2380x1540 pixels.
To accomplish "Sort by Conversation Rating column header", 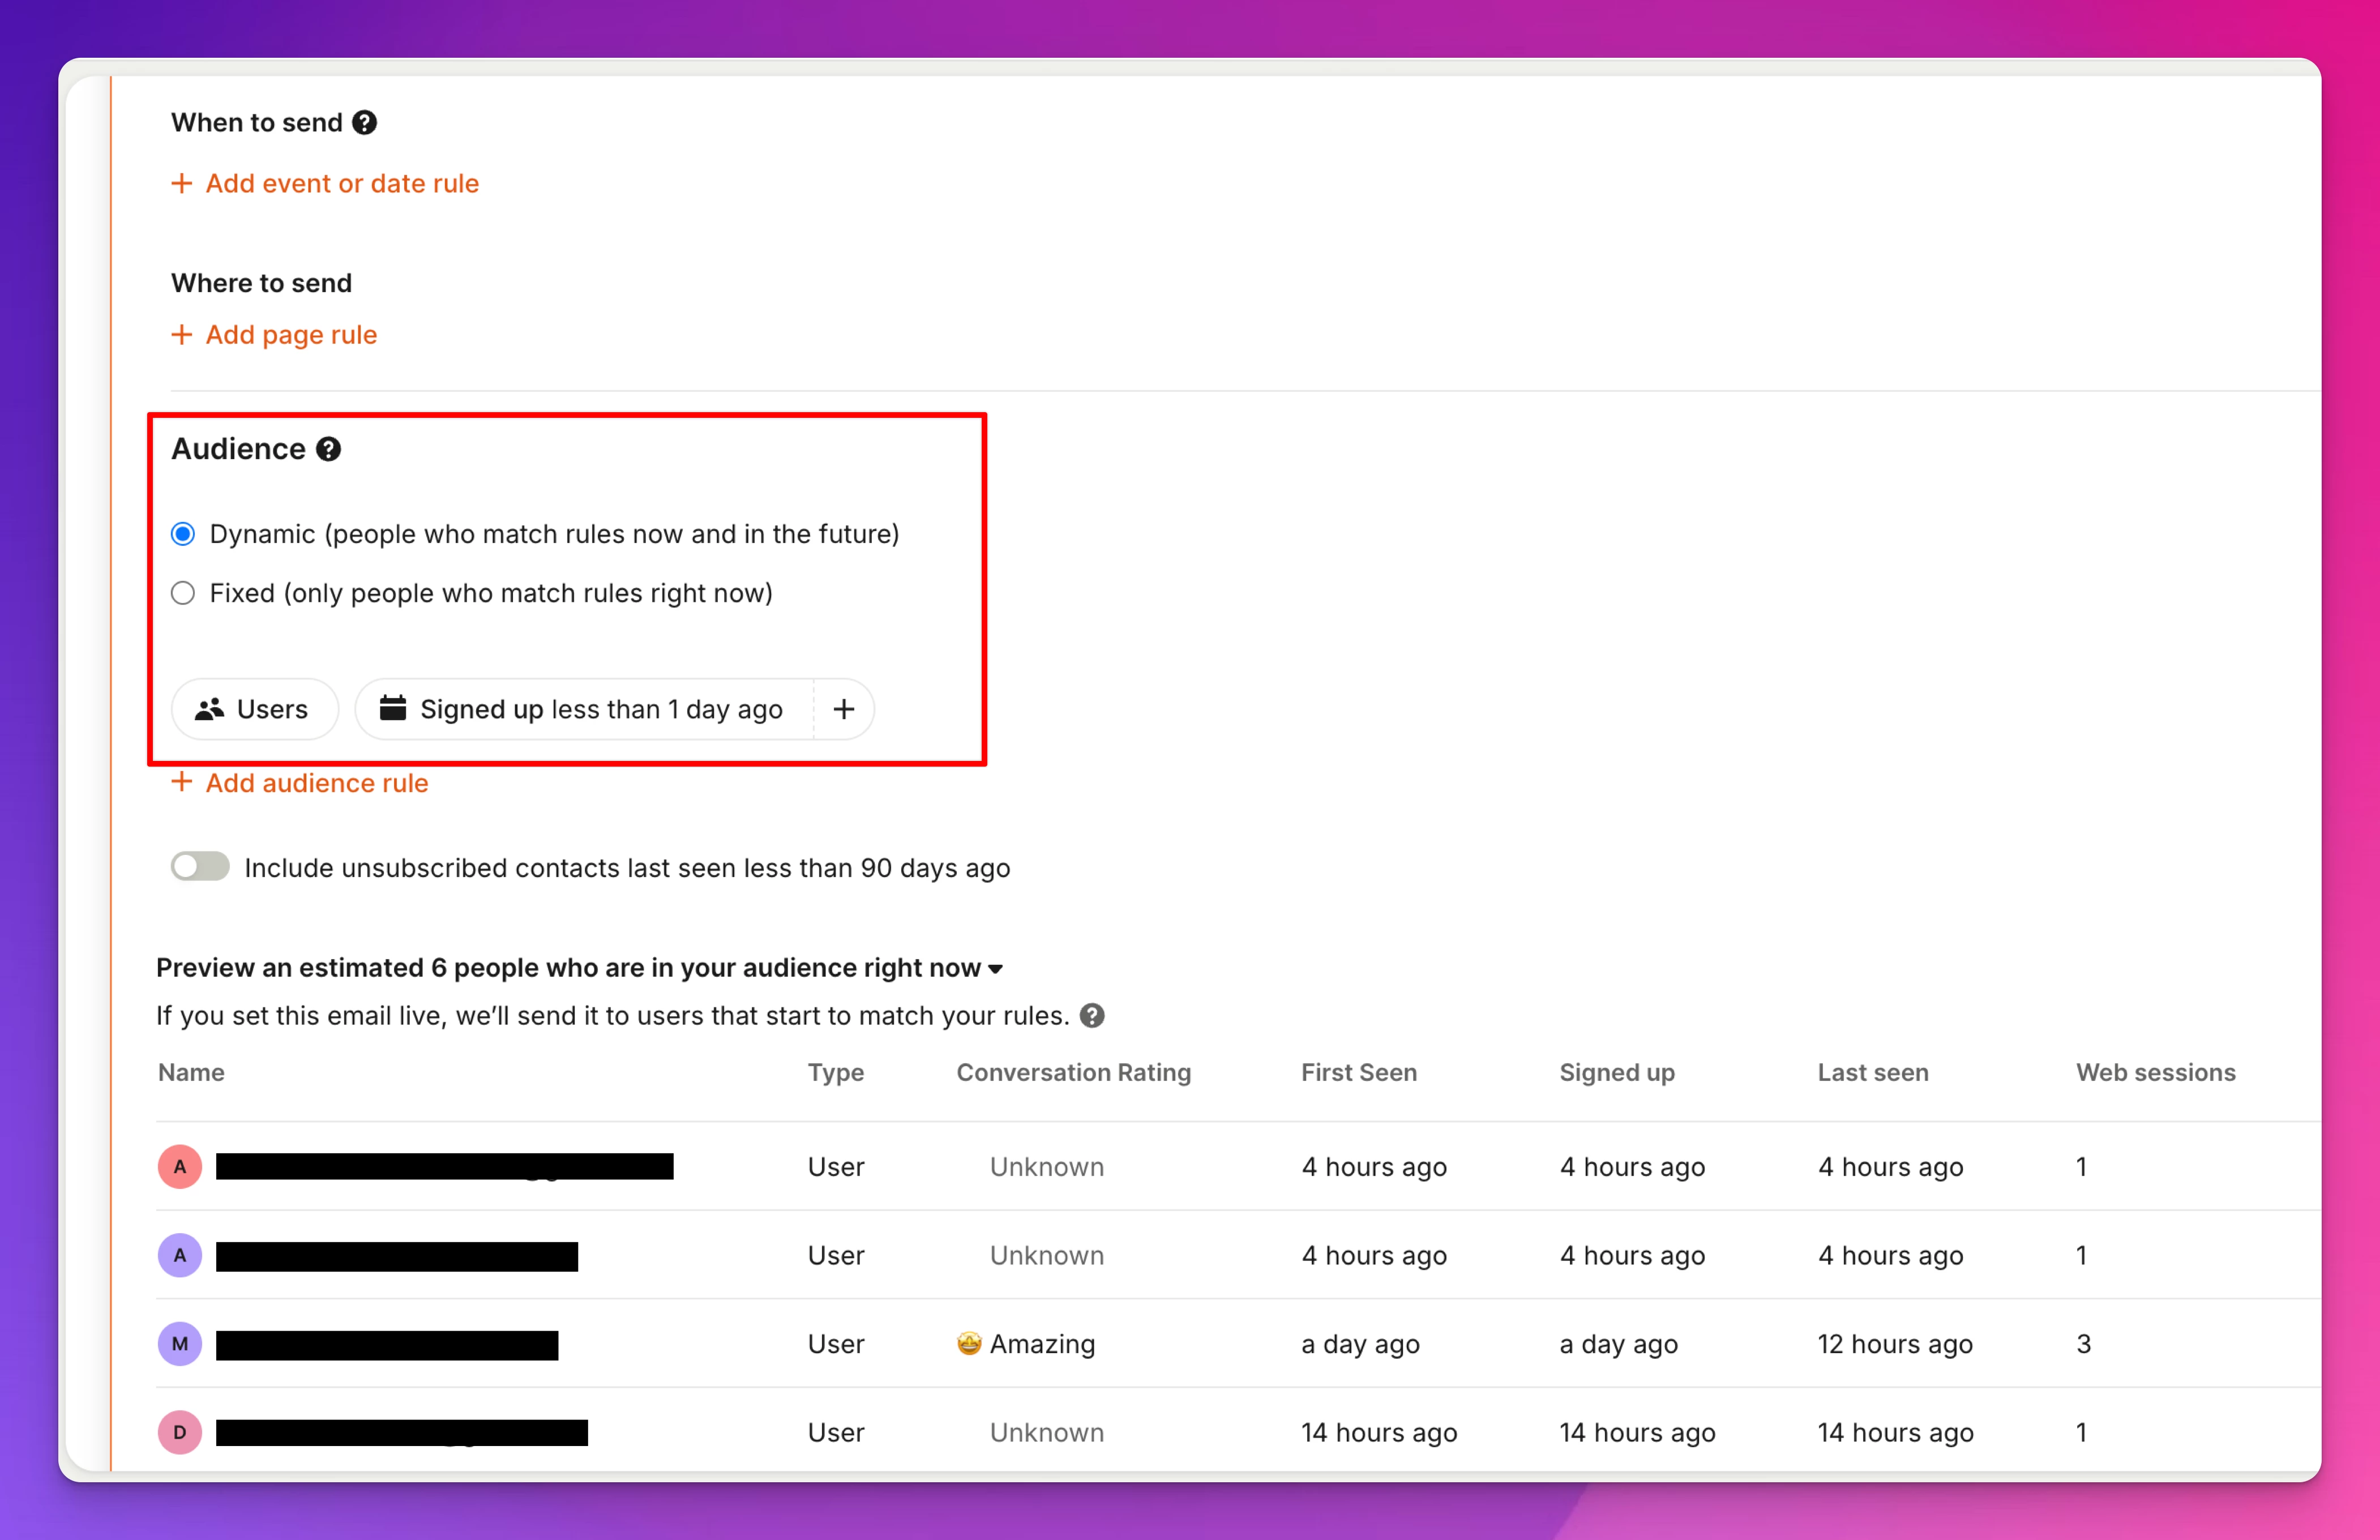I will coord(1074,1072).
